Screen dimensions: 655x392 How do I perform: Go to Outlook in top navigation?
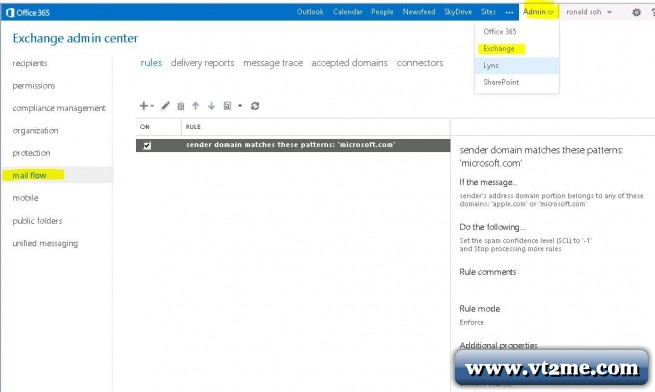(310, 12)
